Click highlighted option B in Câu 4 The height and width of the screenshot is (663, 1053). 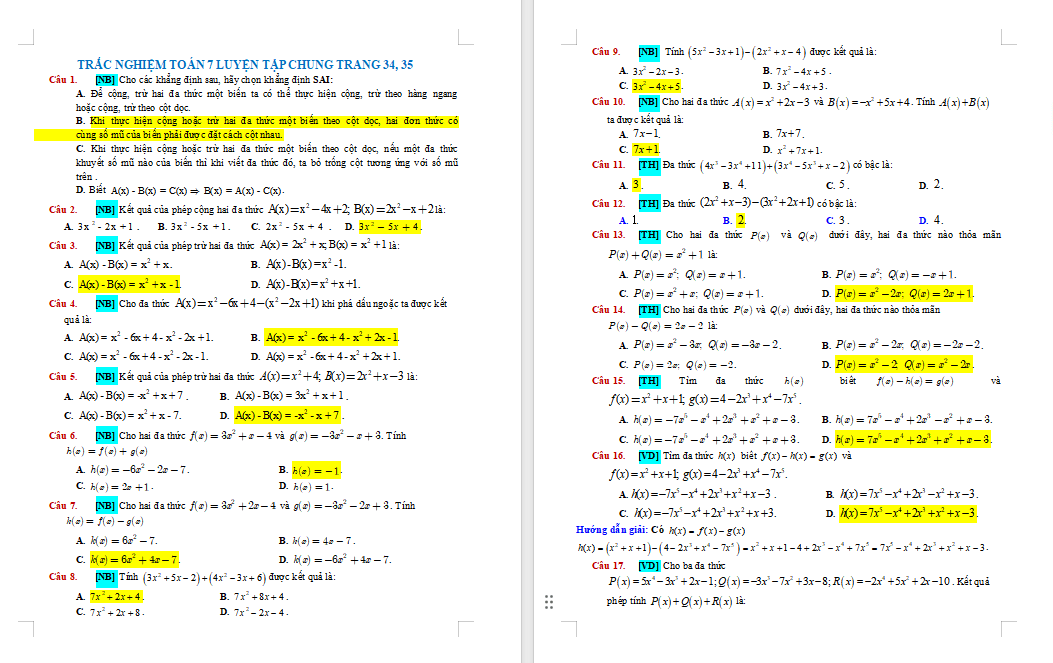coord(332,337)
